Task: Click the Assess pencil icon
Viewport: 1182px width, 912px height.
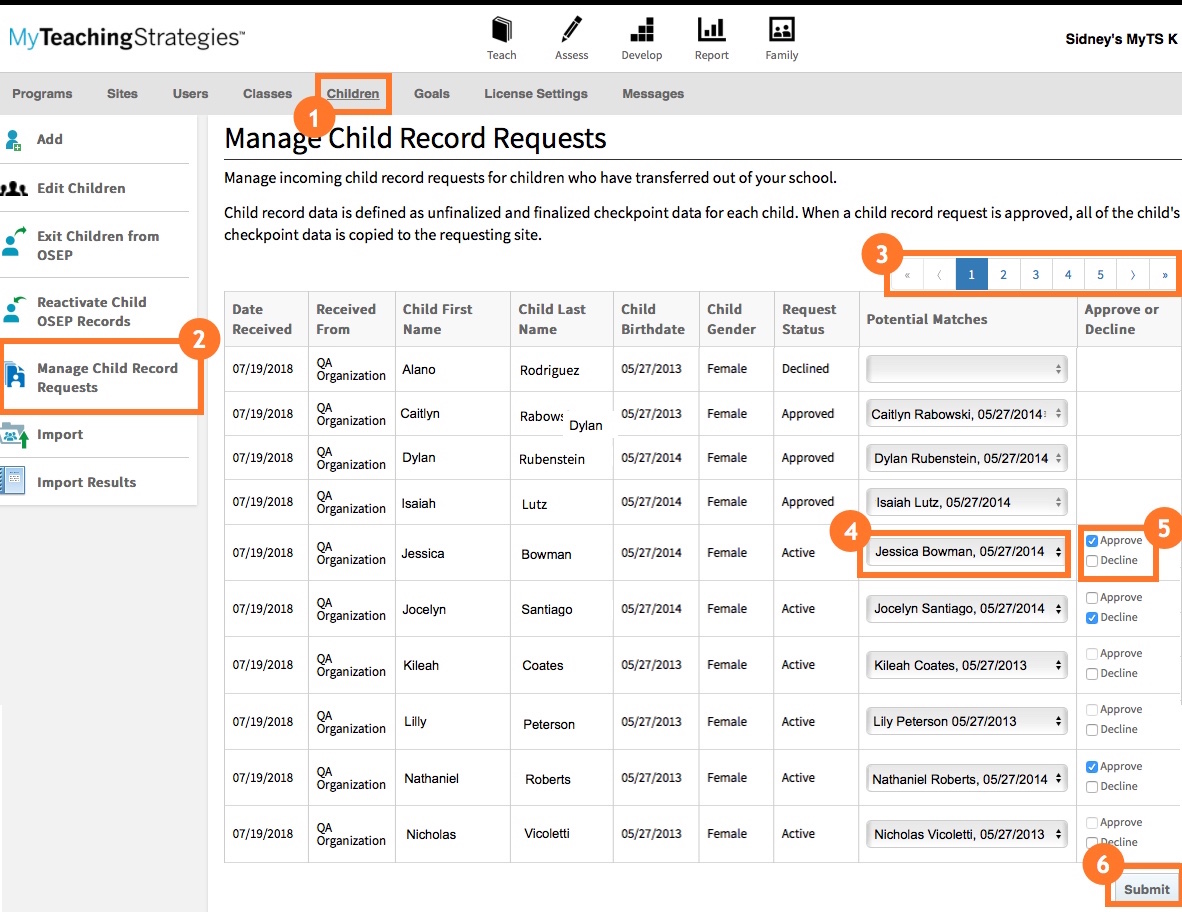Action: 571,30
